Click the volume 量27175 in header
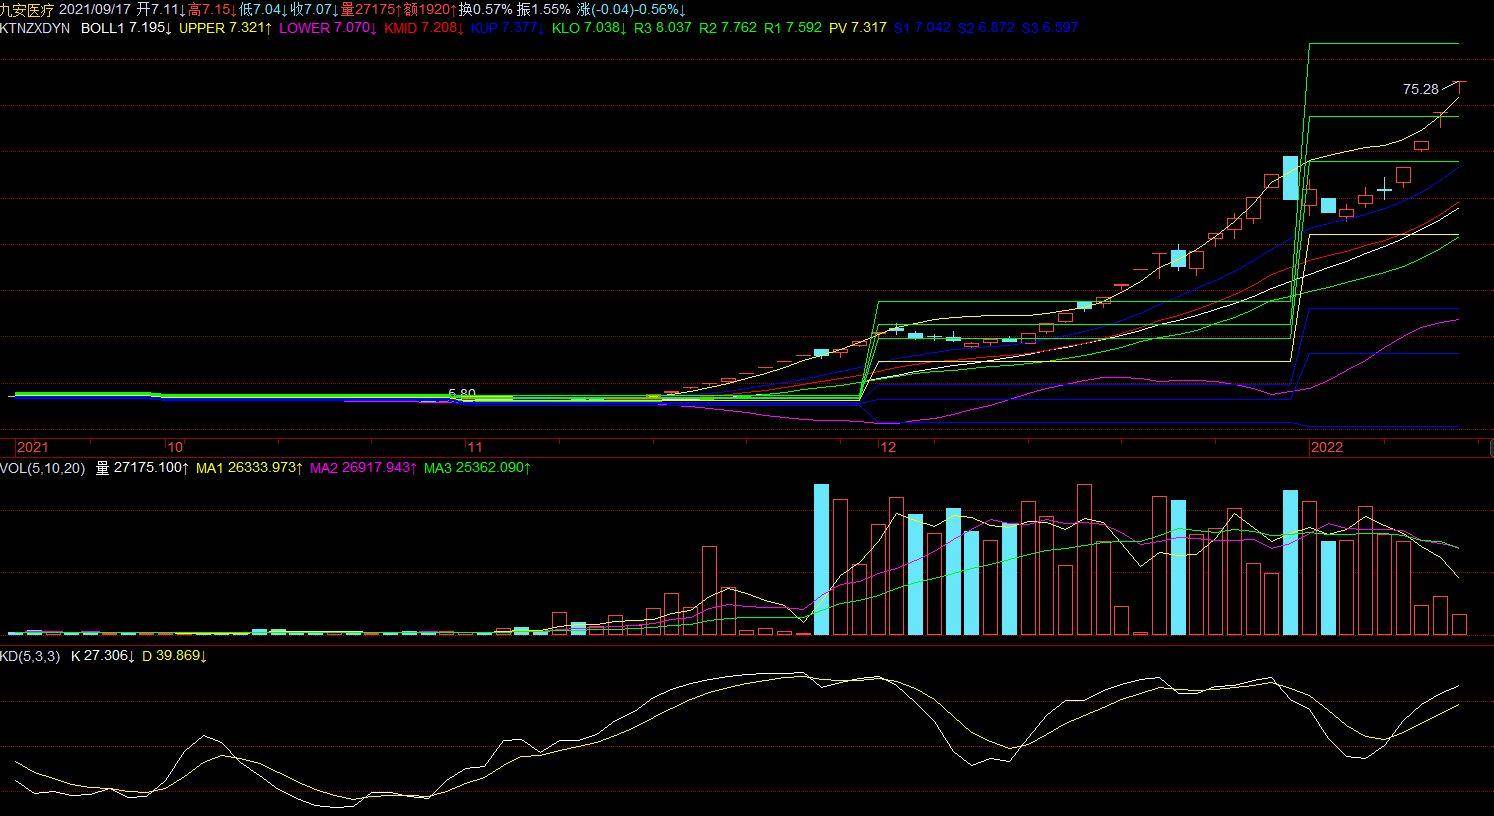This screenshot has width=1494, height=816. click(x=371, y=9)
